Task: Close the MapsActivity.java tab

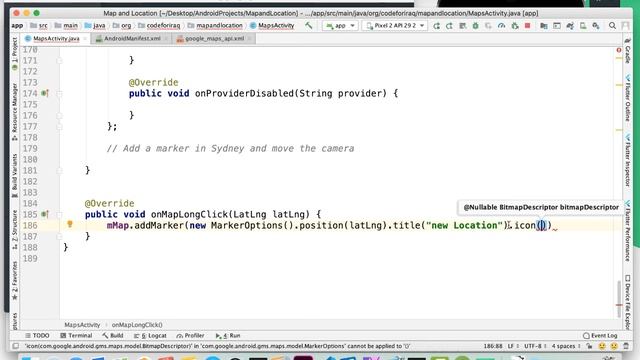Action: click(85, 38)
